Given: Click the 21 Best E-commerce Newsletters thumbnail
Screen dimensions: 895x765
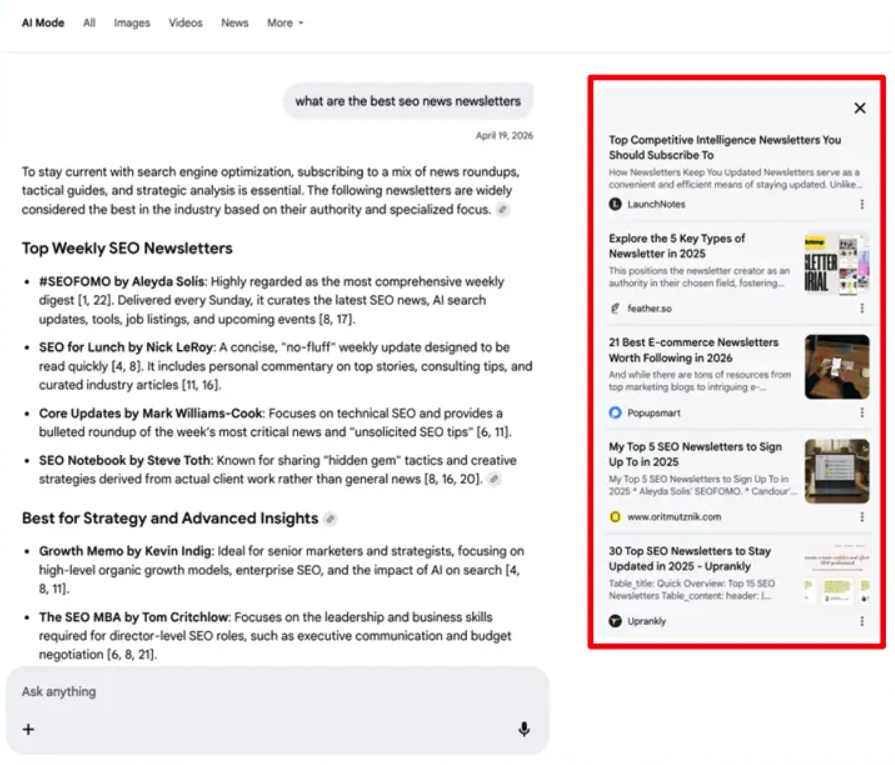Looking at the screenshot, I should [x=837, y=367].
